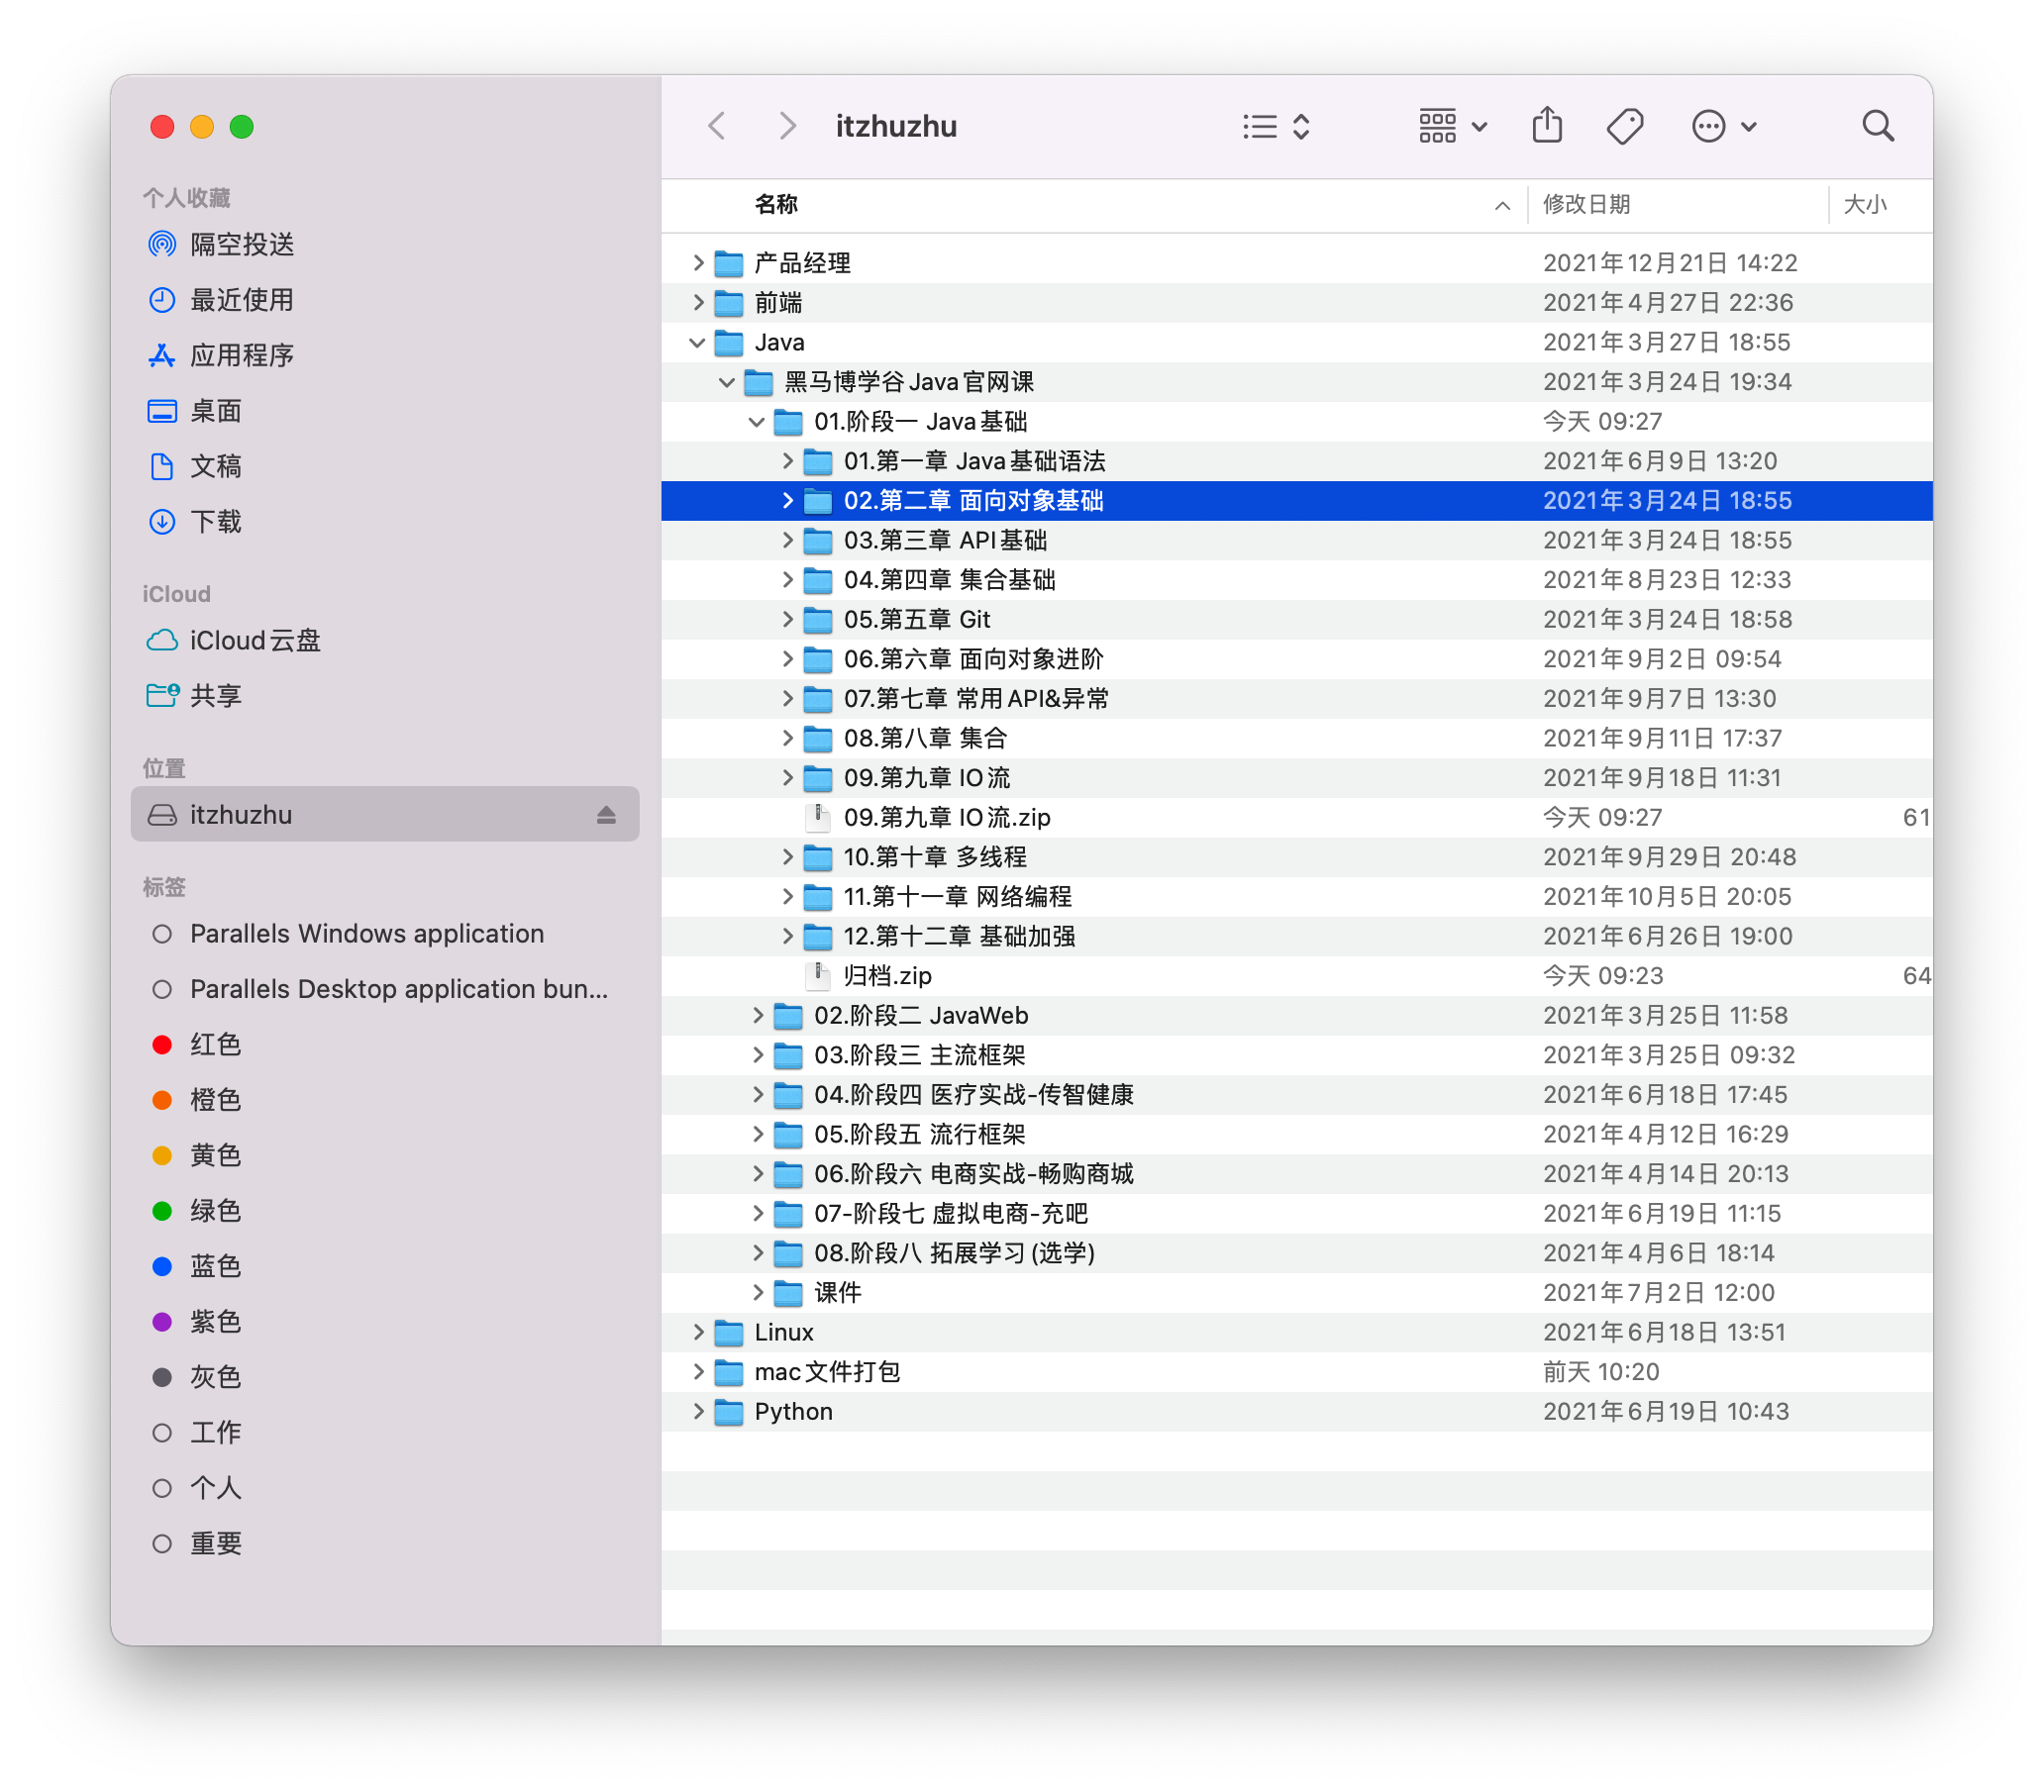Expand 06.阶段六 电商实战-畅购商城 folder
The image size is (2044, 1792).
coord(757,1173)
